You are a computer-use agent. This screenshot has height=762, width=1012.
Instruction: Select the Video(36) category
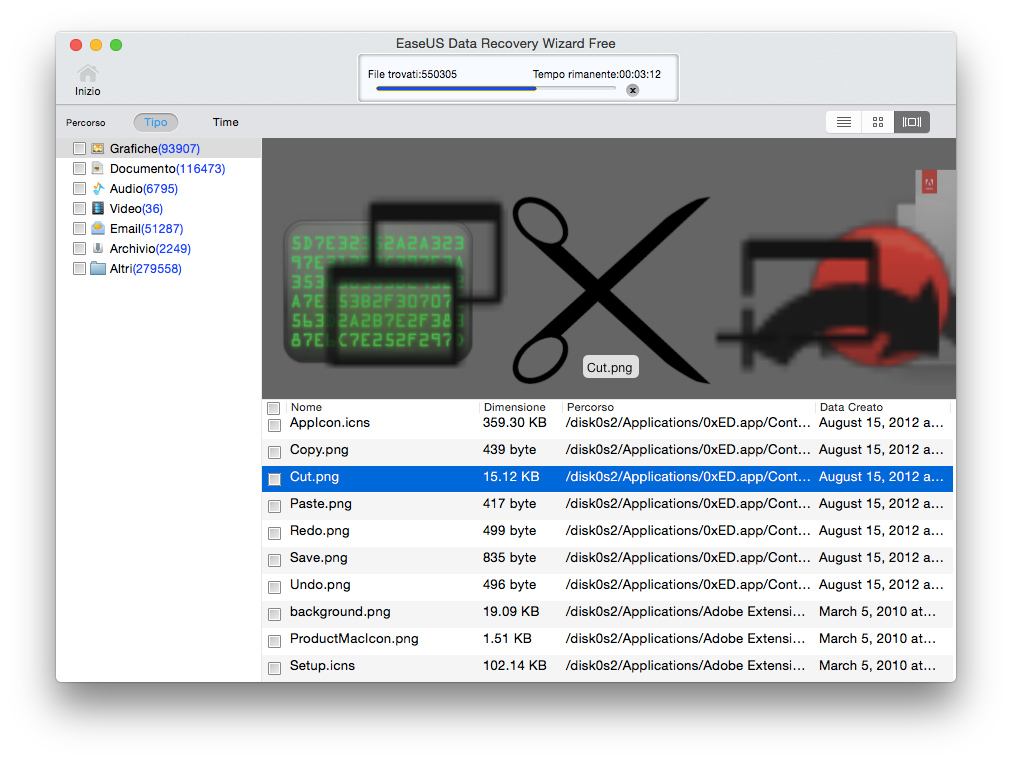coord(136,208)
